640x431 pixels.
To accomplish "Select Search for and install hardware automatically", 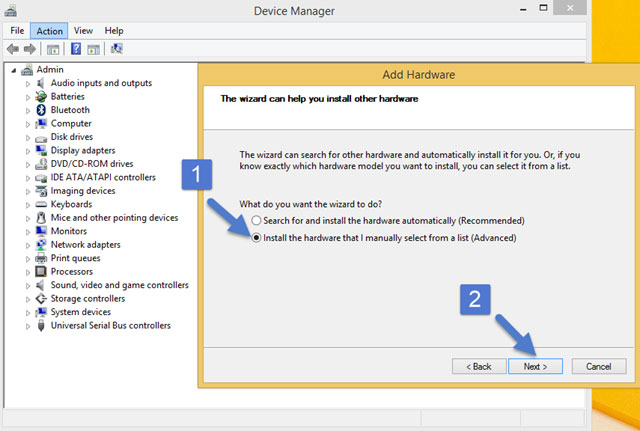I will (256, 221).
